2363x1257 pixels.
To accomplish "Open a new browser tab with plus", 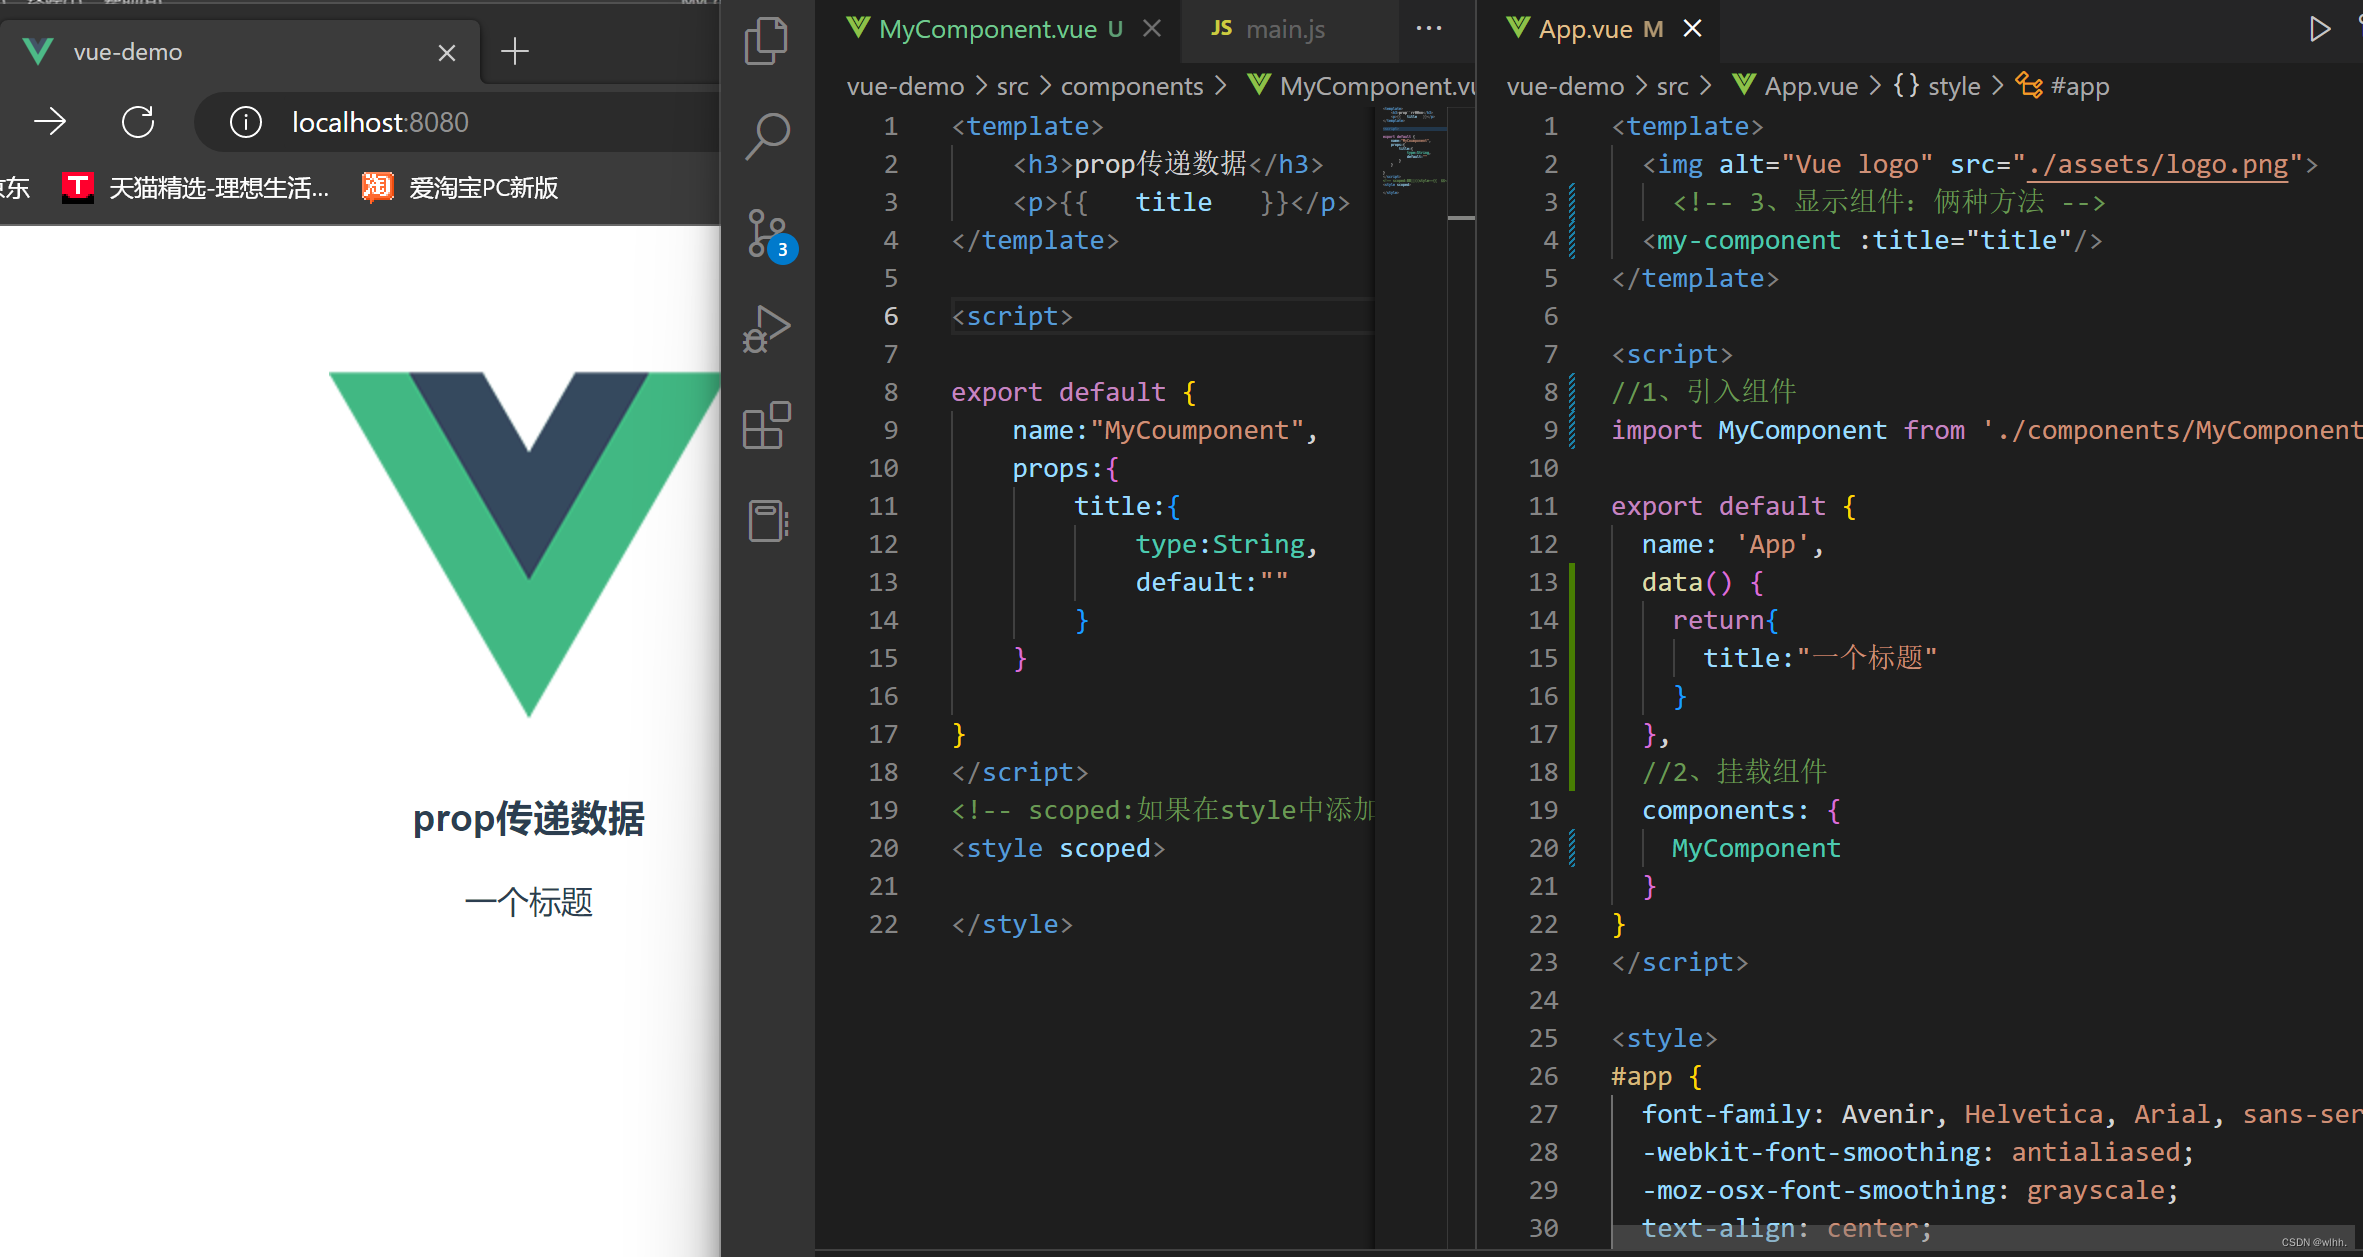I will [514, 51].
